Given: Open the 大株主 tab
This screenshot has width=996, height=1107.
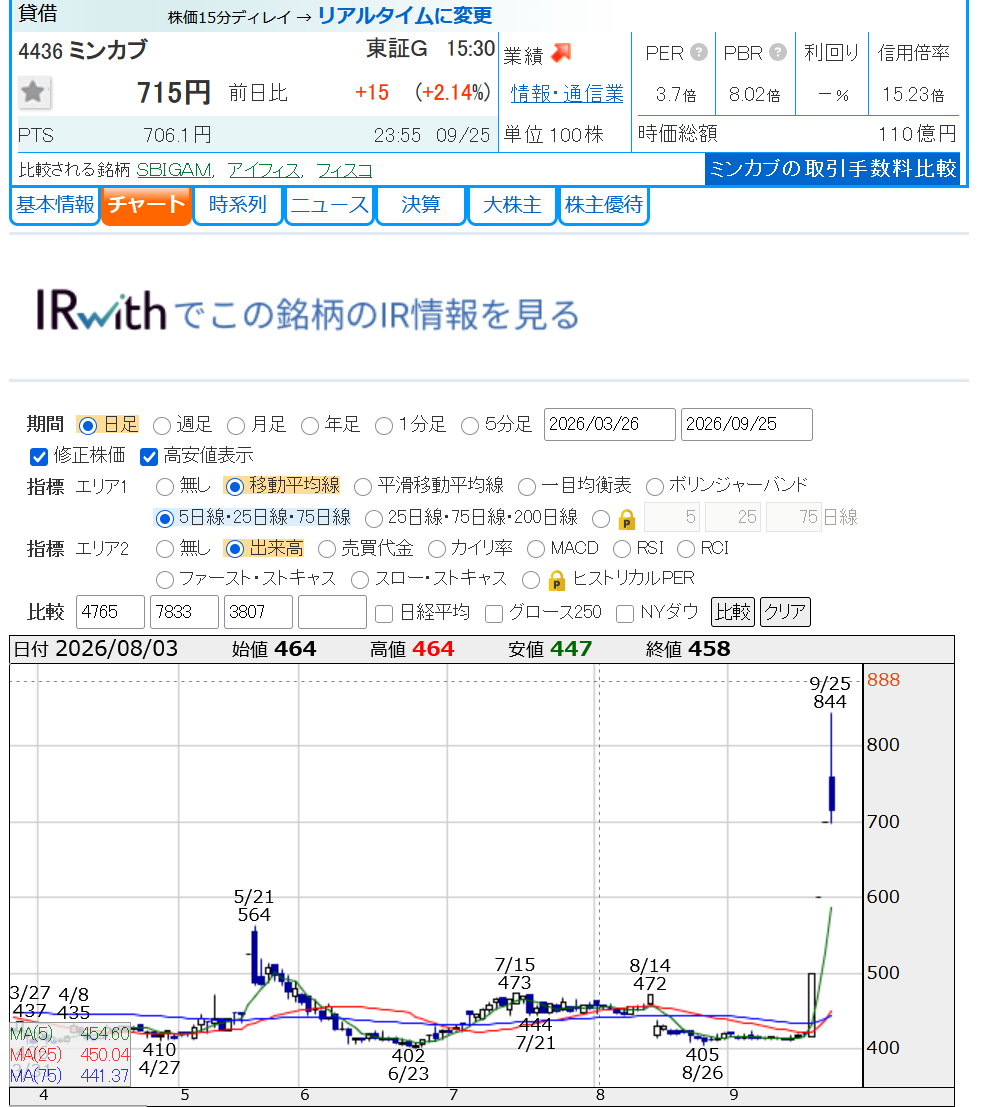Looking at the screenshot, I should coord(512,205).
